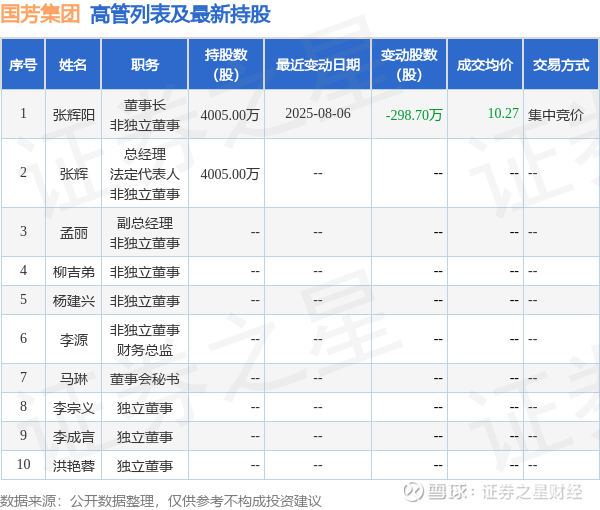This screenshot has height=510, width=600.
Task: Click 李成言's 独立董事 position cell
Action: coord(145,437)
